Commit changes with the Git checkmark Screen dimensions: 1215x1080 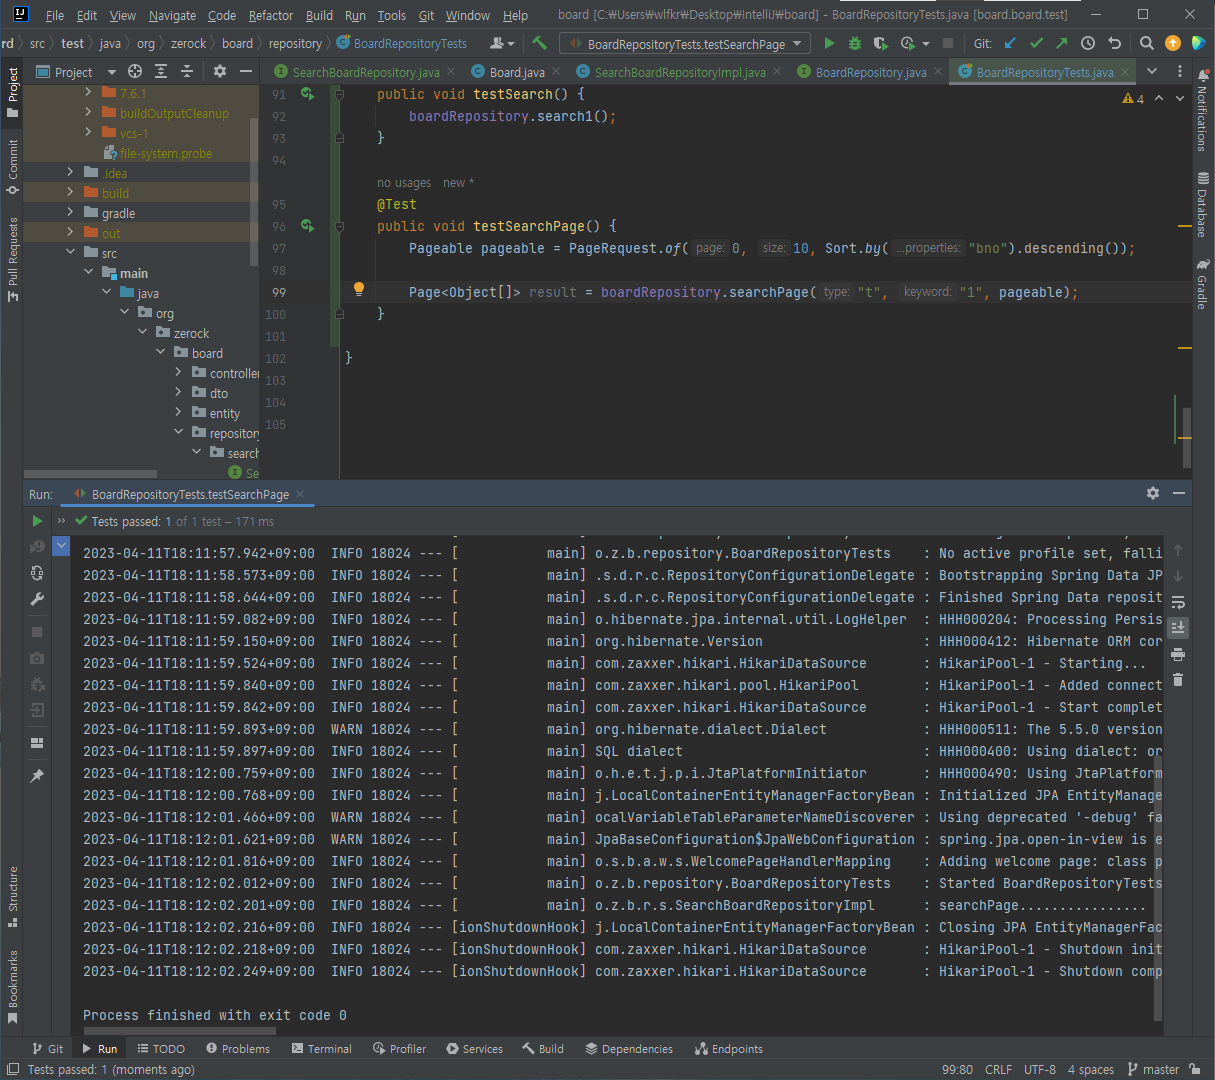[1036, 43]
